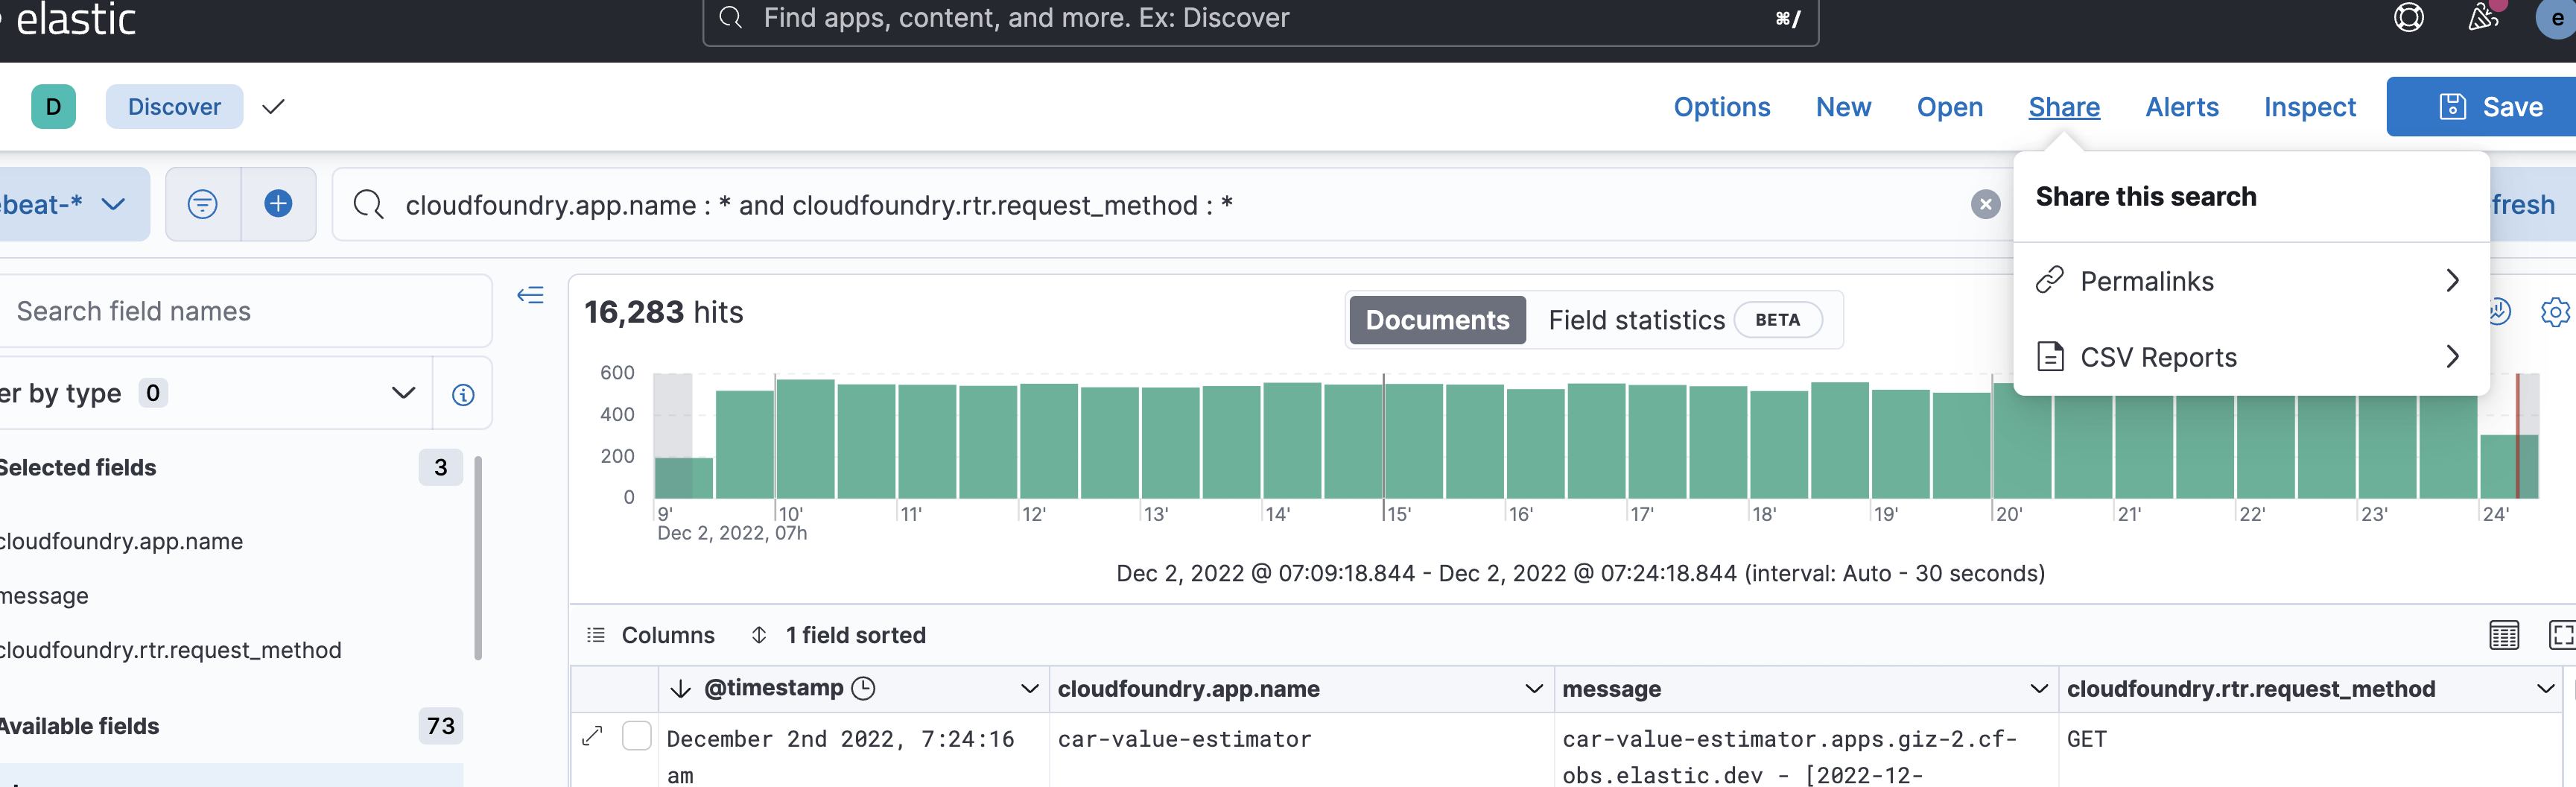Viewport: 2576px width, 787px height.
Task: Click info icon beside filter by type
Action: pos(463,394)
